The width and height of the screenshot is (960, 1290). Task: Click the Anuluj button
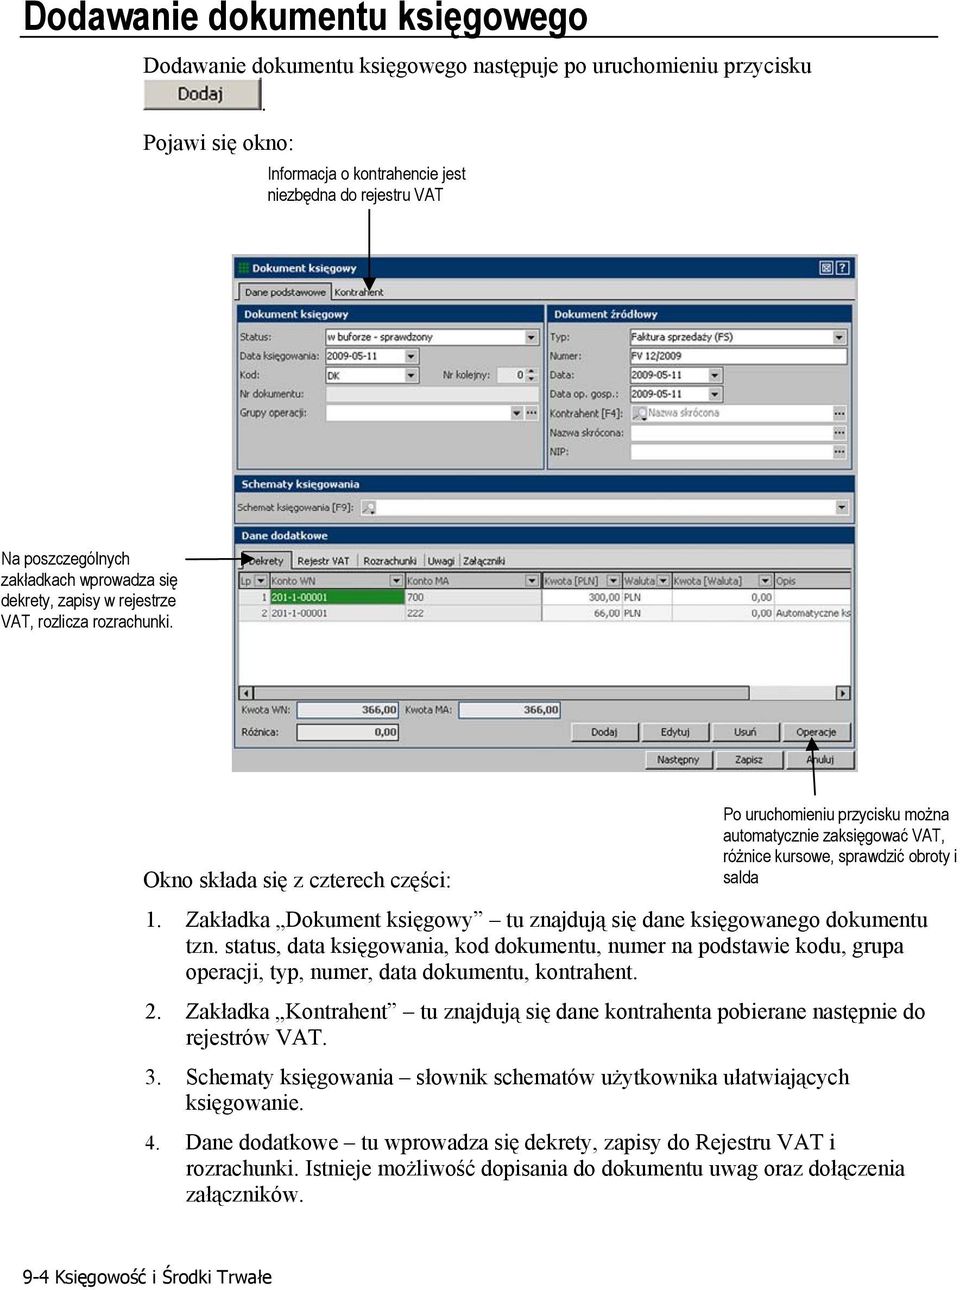pos(820,760)
